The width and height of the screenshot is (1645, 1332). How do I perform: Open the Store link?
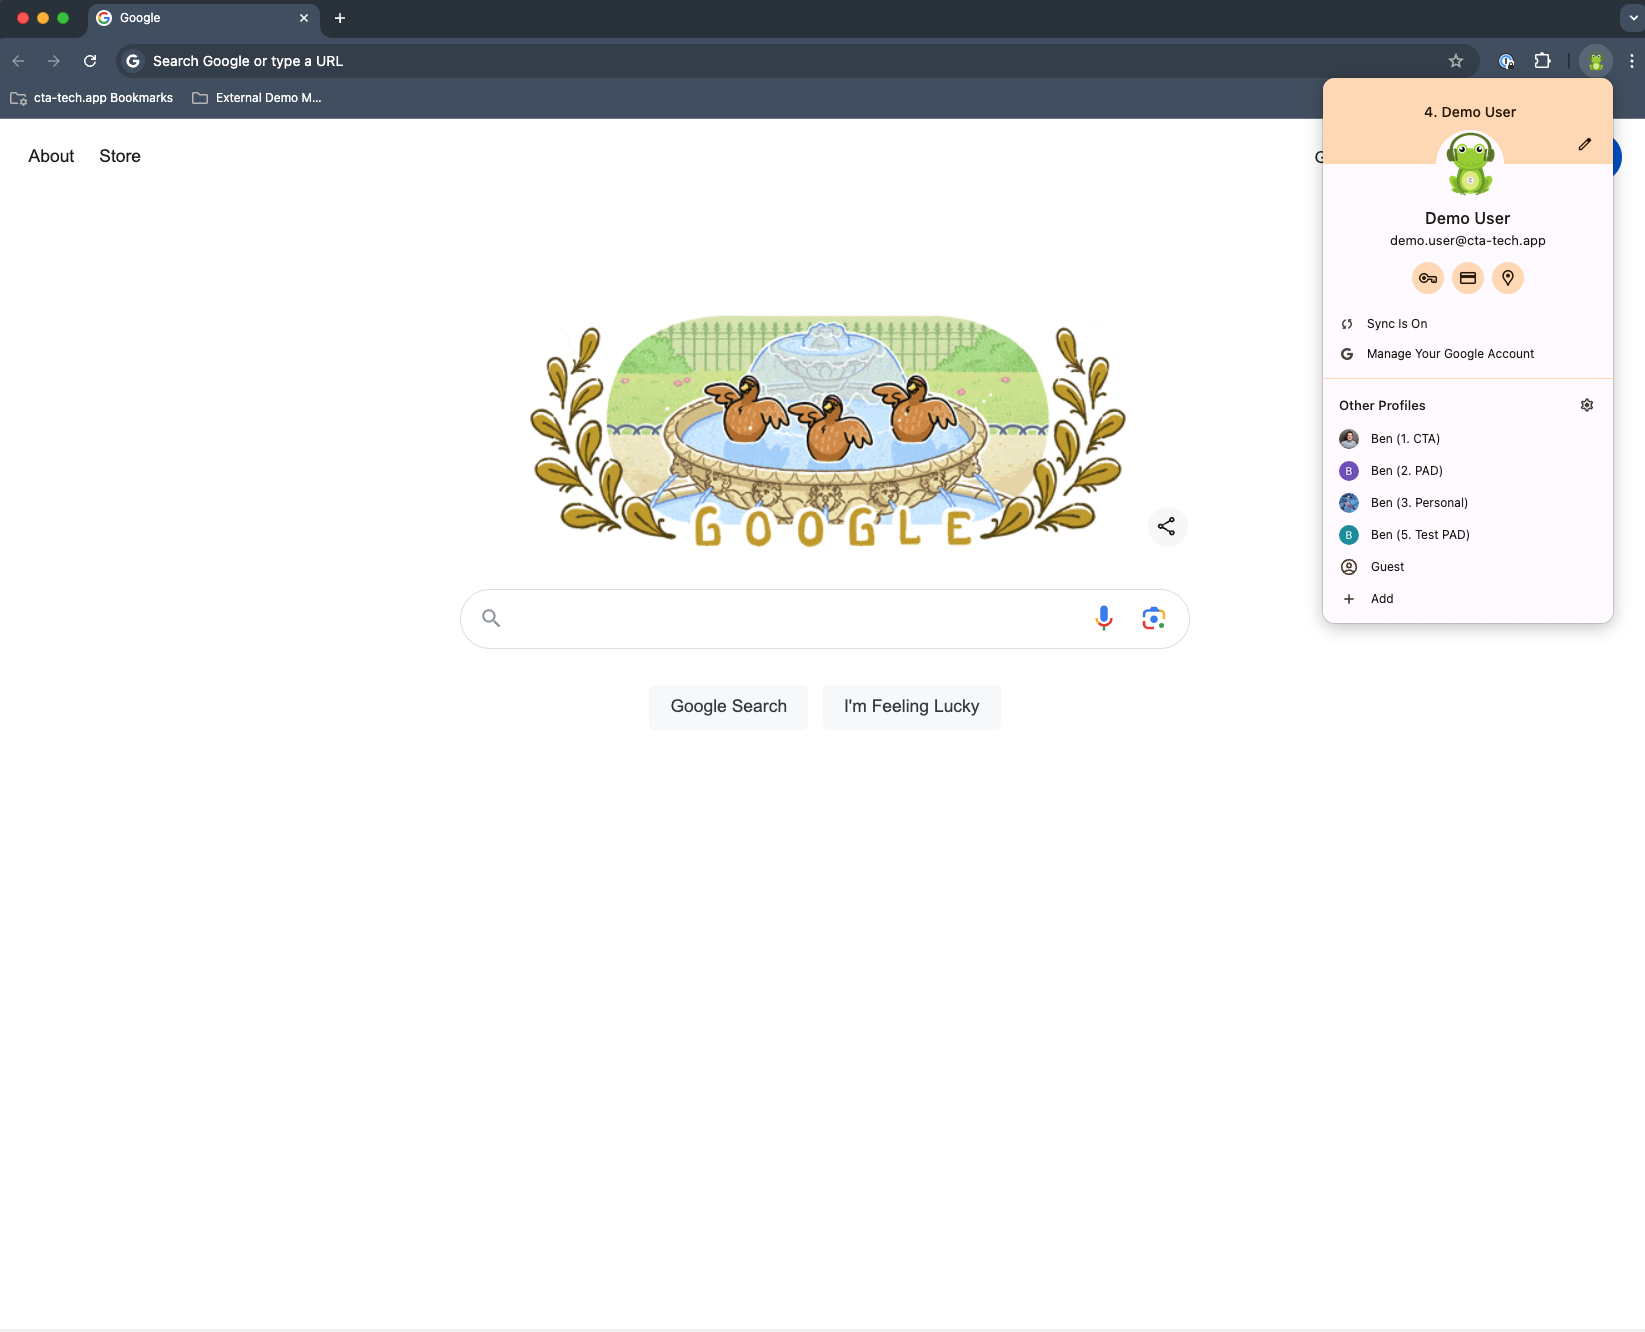pos(120,156)
